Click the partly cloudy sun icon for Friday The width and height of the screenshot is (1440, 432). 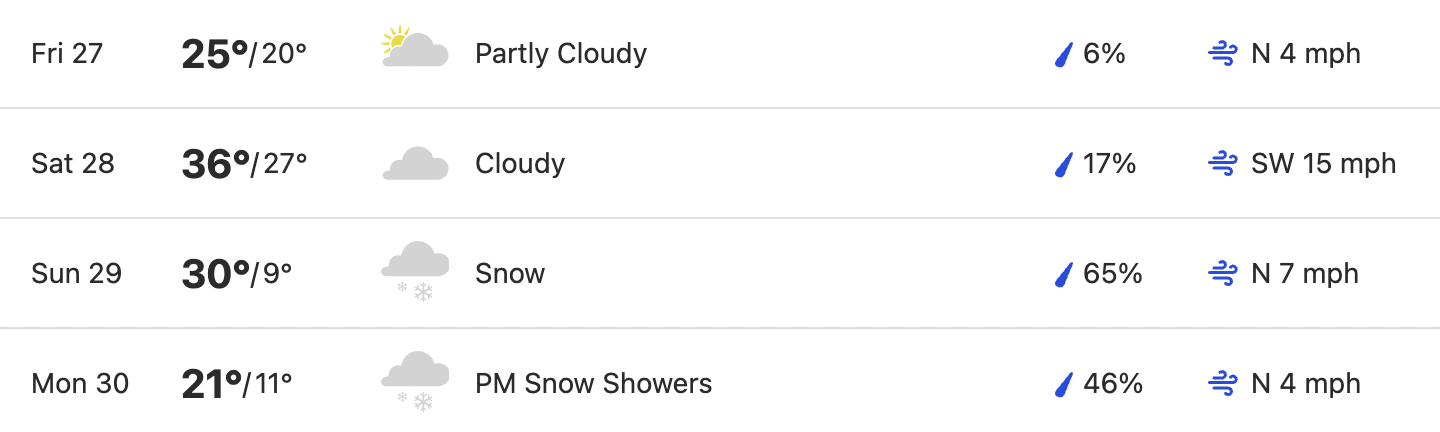415,49
